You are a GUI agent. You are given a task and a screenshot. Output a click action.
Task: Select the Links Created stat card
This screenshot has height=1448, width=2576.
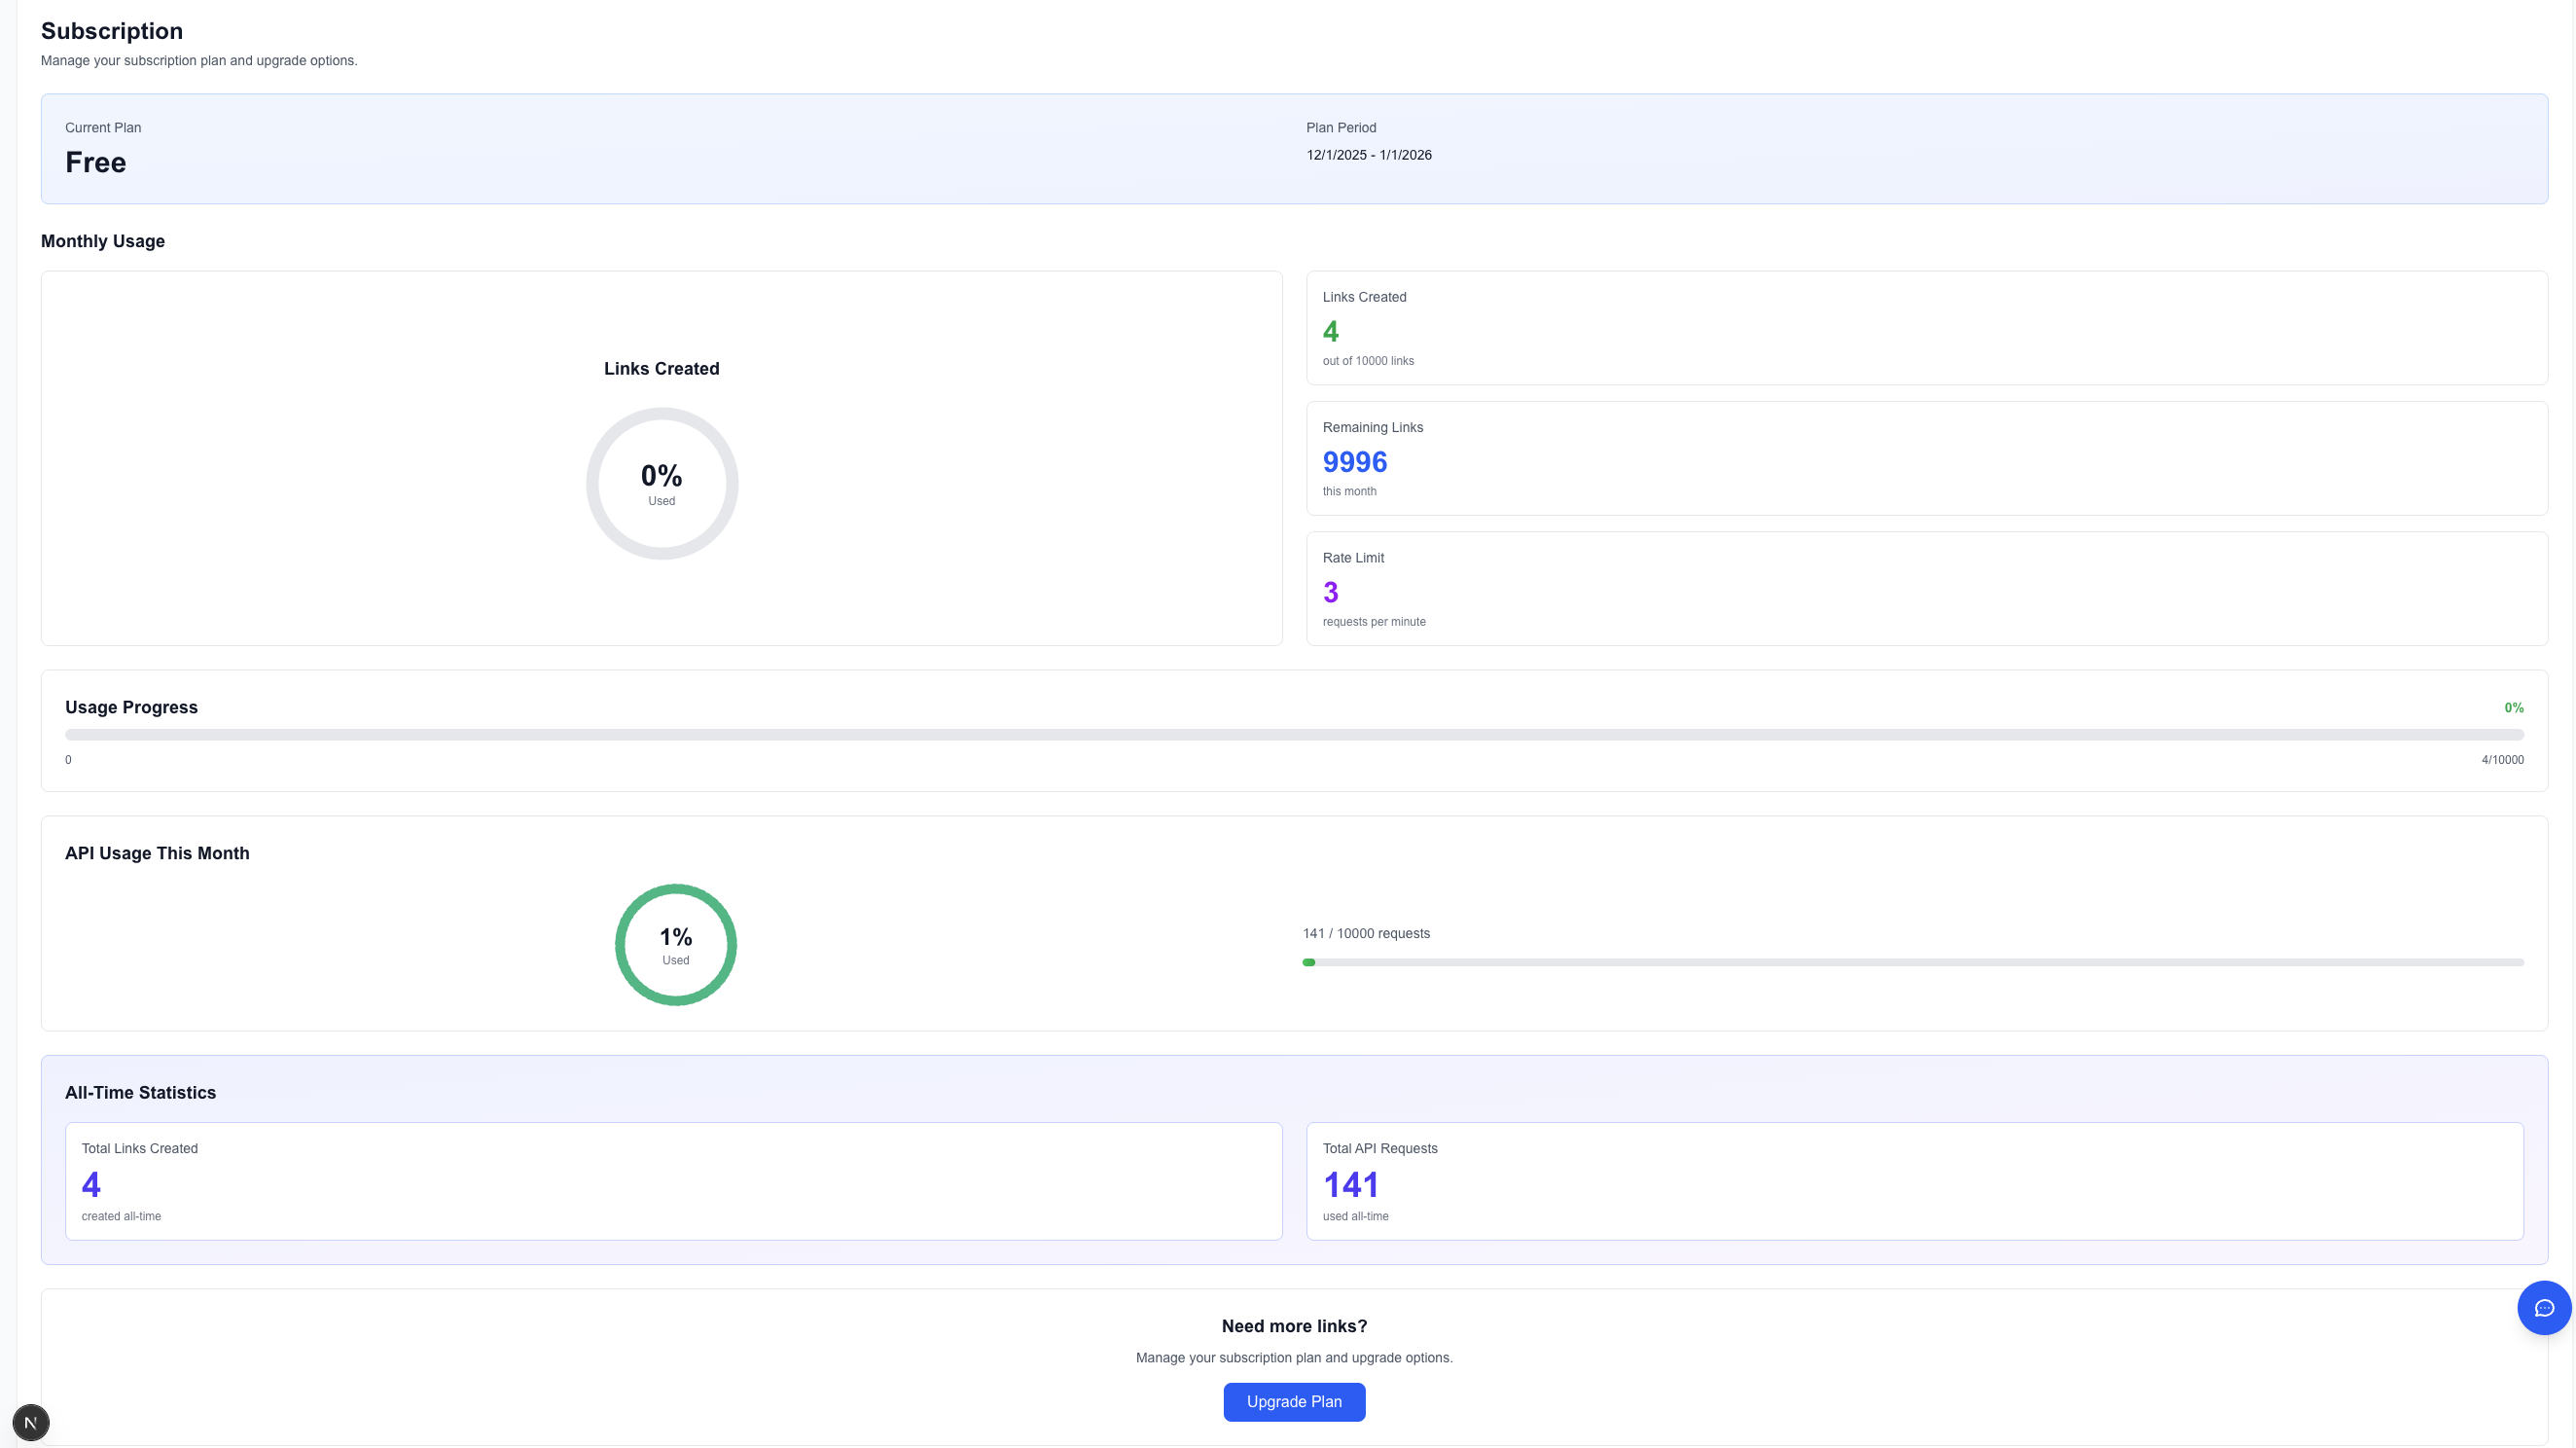click(x=1926, y=328)
